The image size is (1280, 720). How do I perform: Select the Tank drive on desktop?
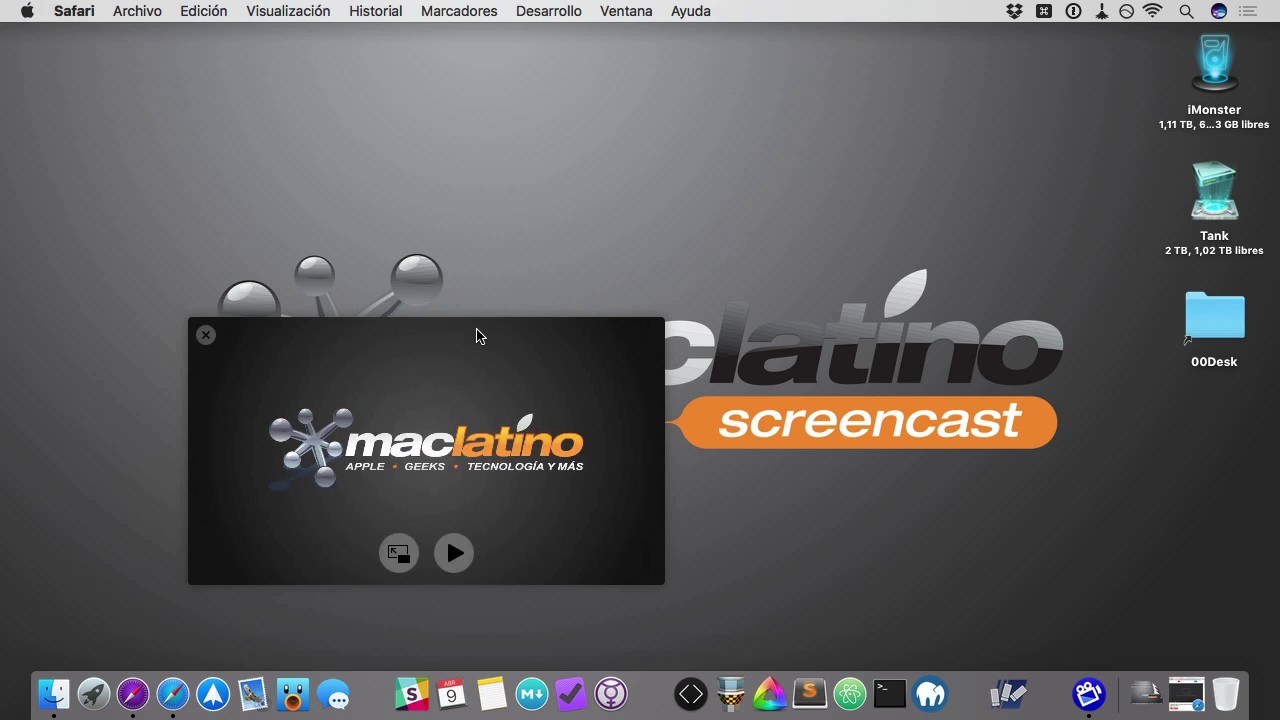[x=1214, y=208]
